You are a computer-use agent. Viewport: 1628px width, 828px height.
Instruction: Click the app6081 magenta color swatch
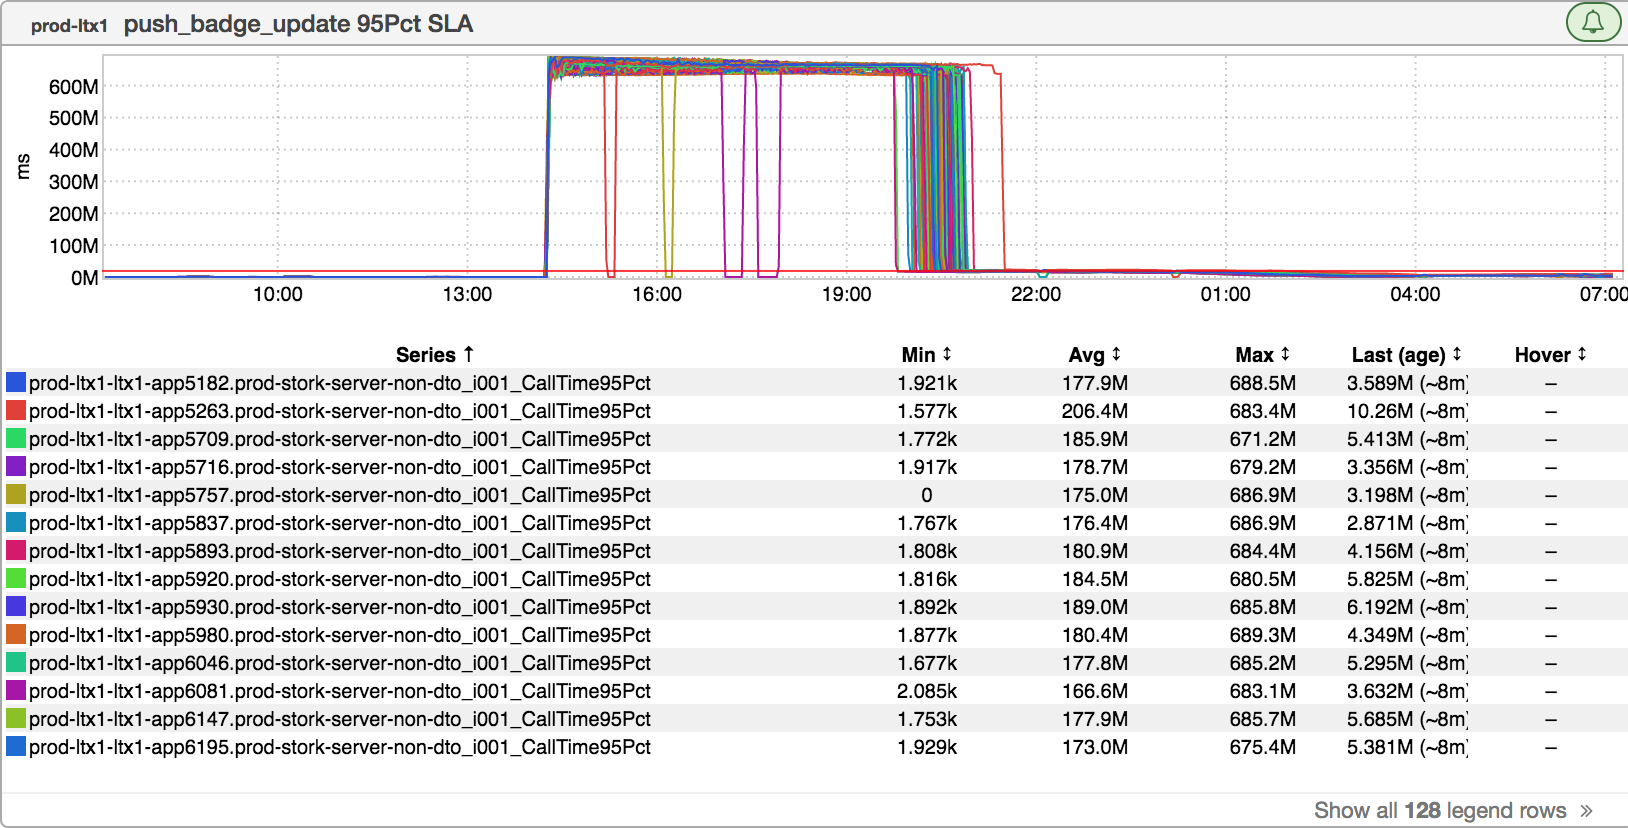click(16, 690)
